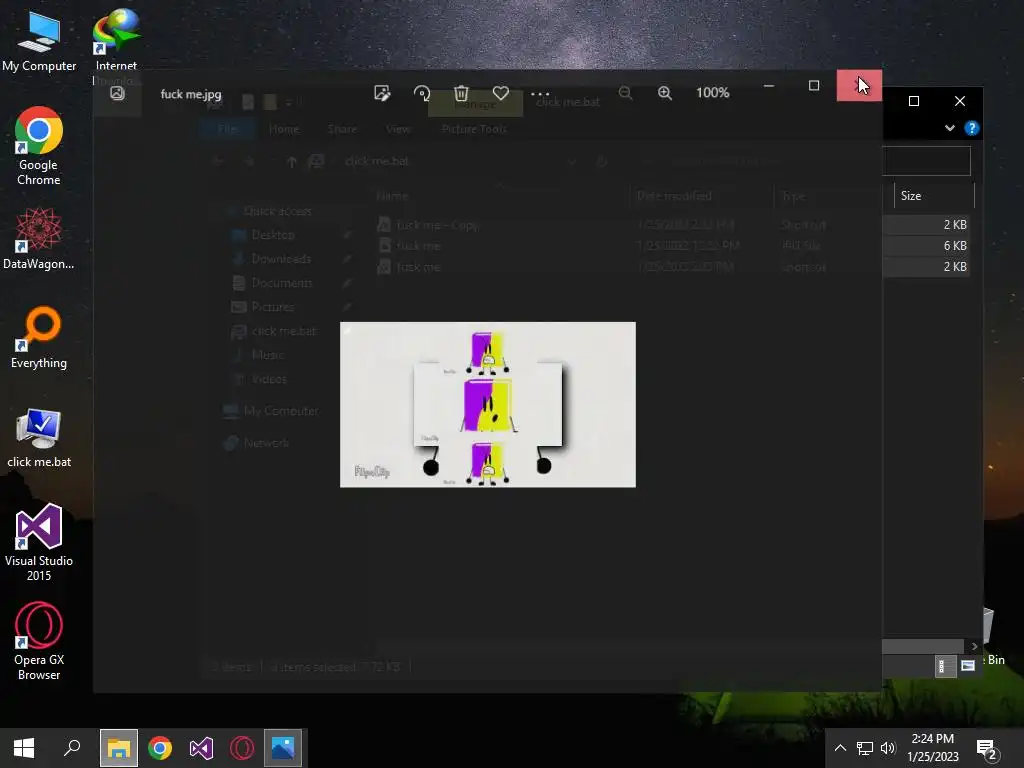Viewport: 1024px width, 768px height.
Task: Delete the photo with the trash icon
Action: [x=461, y=93]
